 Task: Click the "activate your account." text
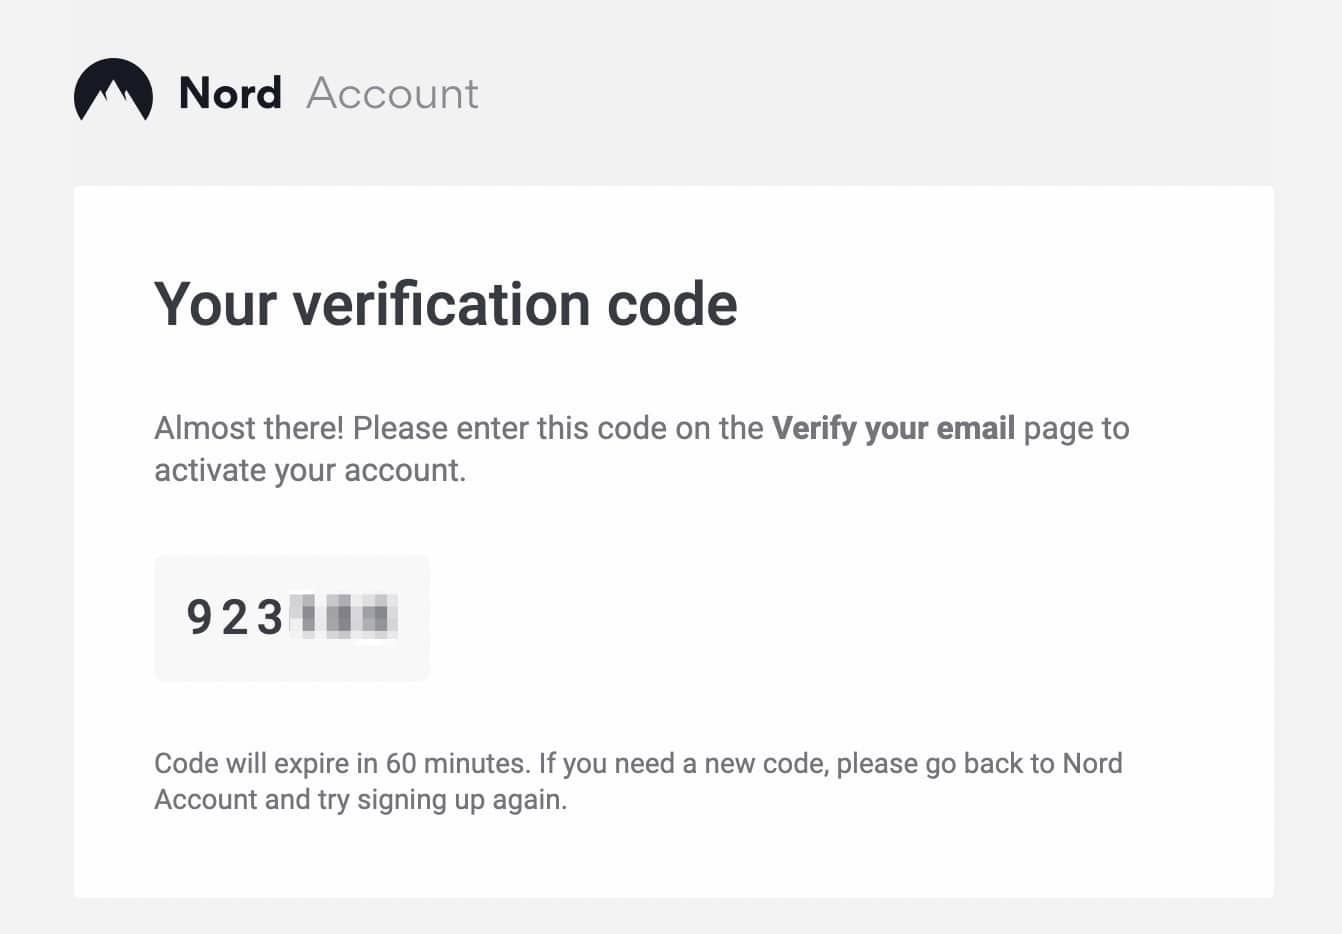(x=310, y=470)
